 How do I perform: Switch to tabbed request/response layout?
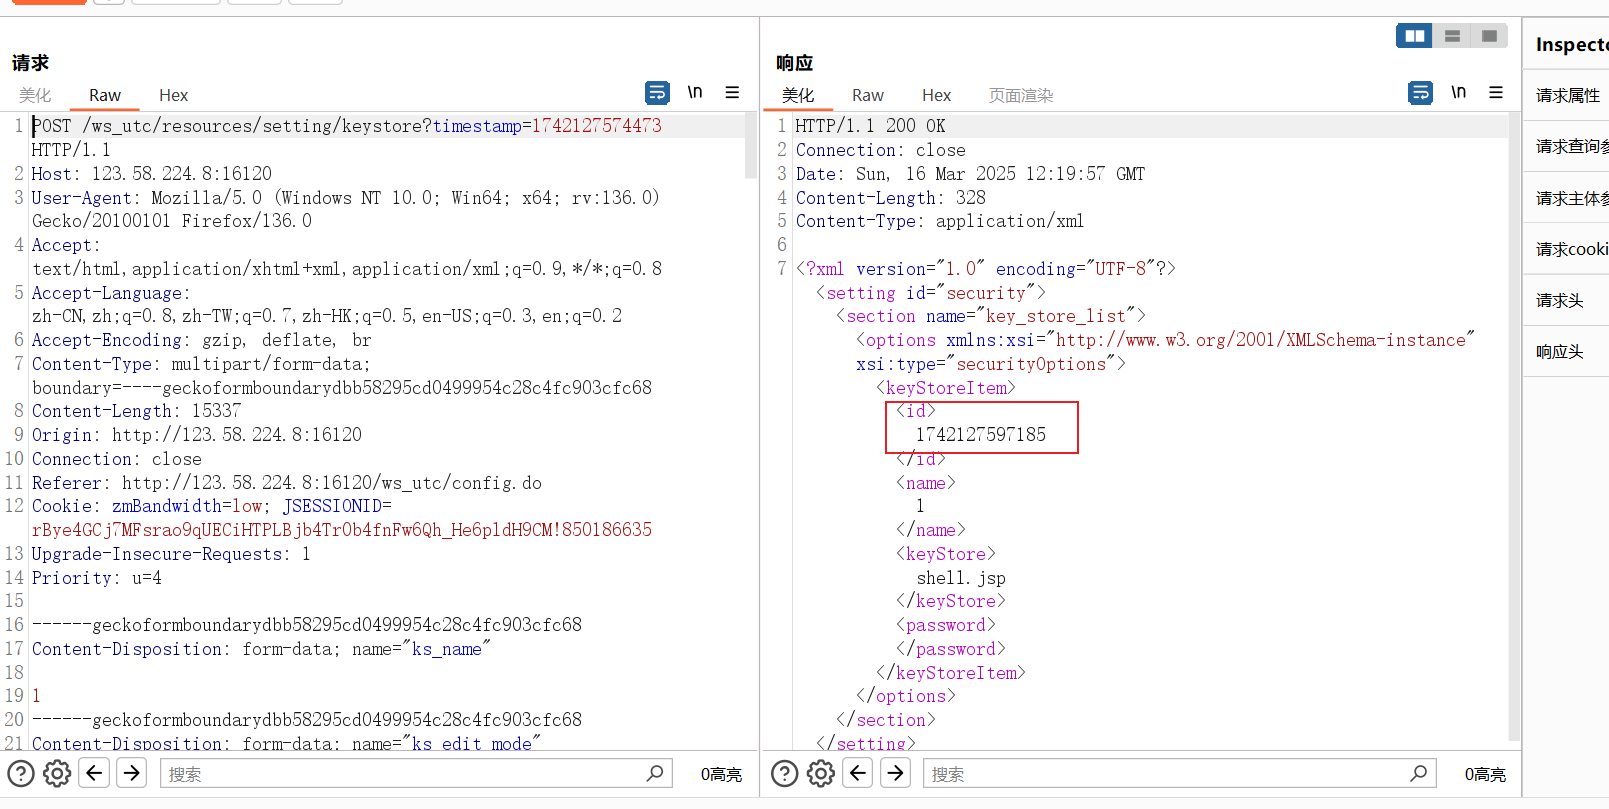point(1489,36)
